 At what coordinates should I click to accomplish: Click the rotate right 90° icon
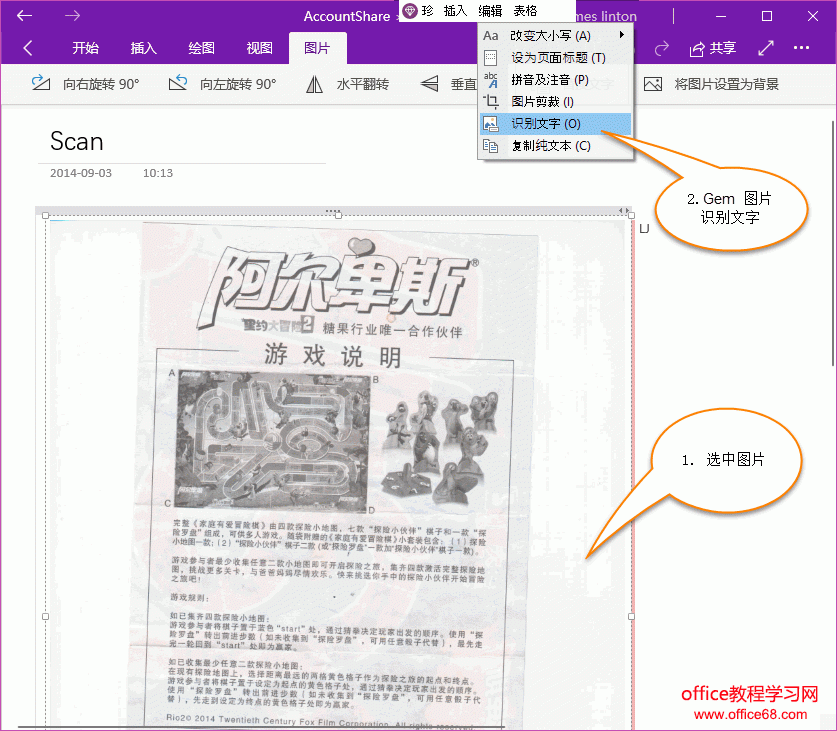[41, 84]
